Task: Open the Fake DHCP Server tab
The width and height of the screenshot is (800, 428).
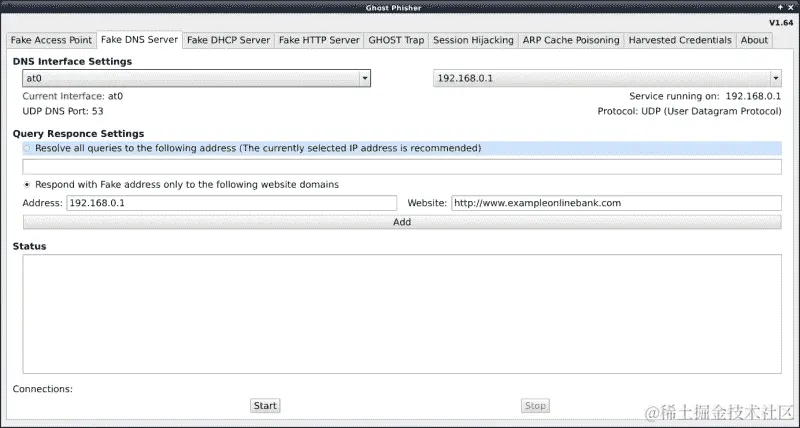Action: pos(228,40)
